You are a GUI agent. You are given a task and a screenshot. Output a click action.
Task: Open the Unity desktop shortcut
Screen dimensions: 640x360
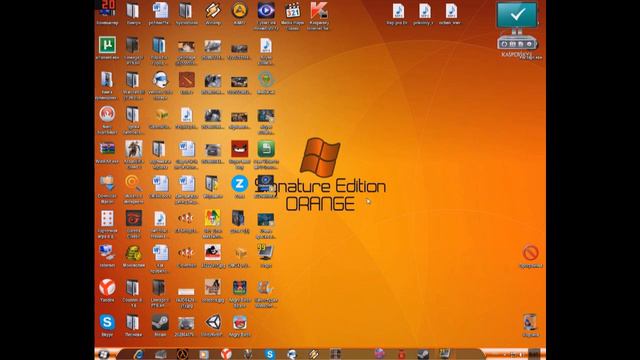[213, 322]
